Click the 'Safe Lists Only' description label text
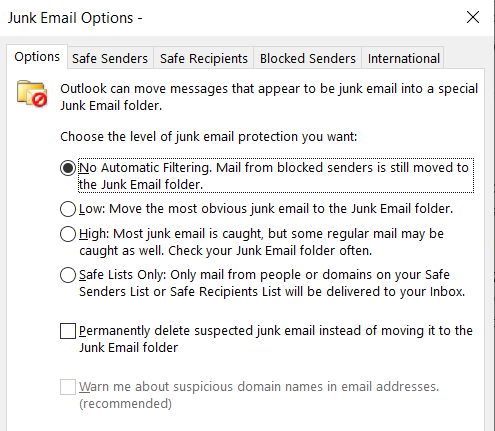The width and height of the screenshot is (495, 431). click(x=272, y=283)
